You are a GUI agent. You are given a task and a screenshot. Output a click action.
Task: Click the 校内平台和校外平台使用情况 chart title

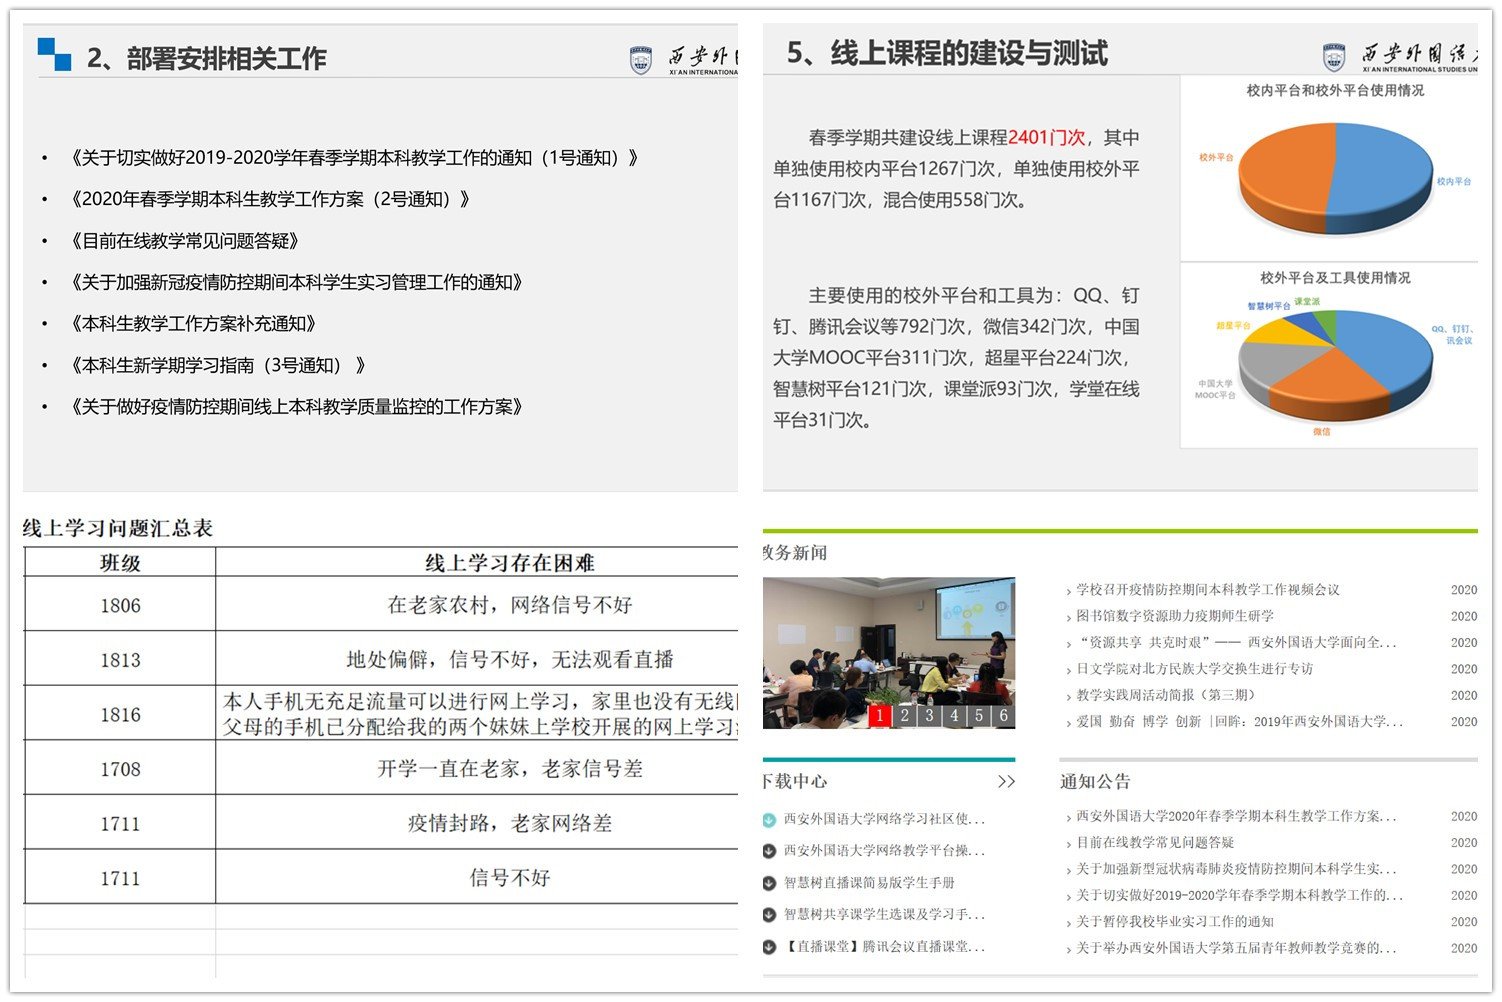coord(1335,91)
